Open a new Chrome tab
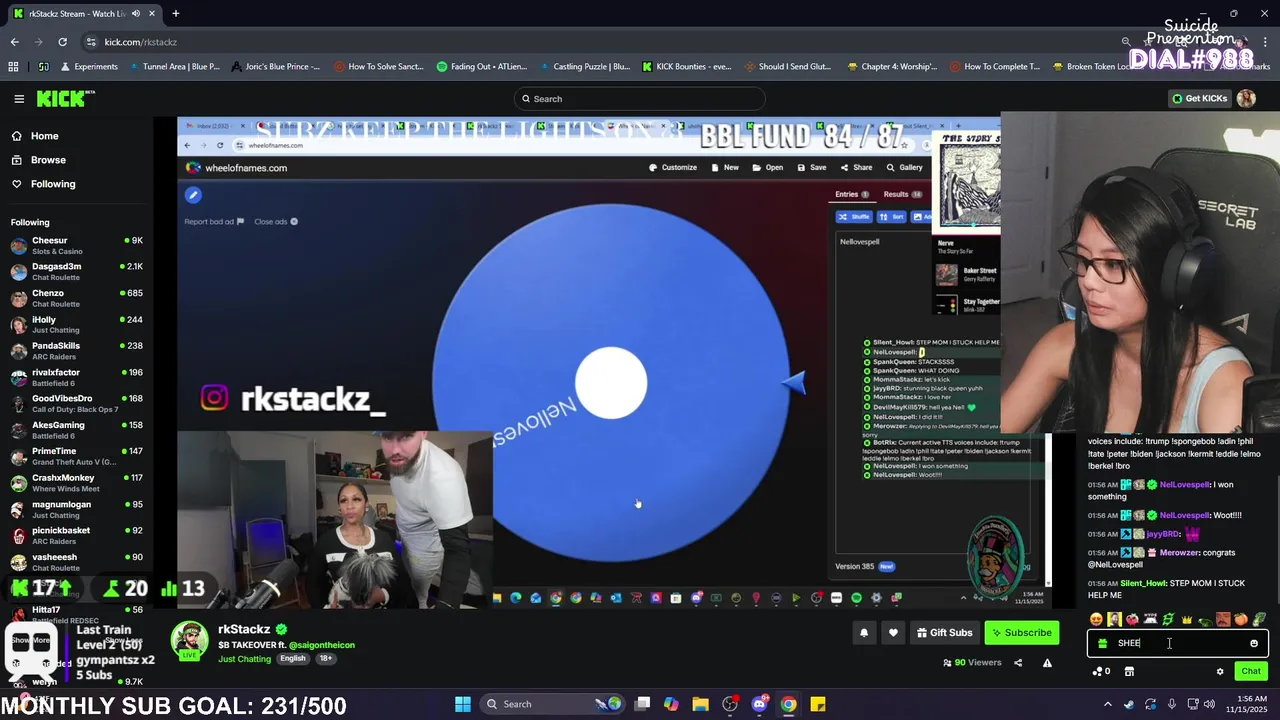This screenshot has width=1280, height=720. tap(175, 13)
